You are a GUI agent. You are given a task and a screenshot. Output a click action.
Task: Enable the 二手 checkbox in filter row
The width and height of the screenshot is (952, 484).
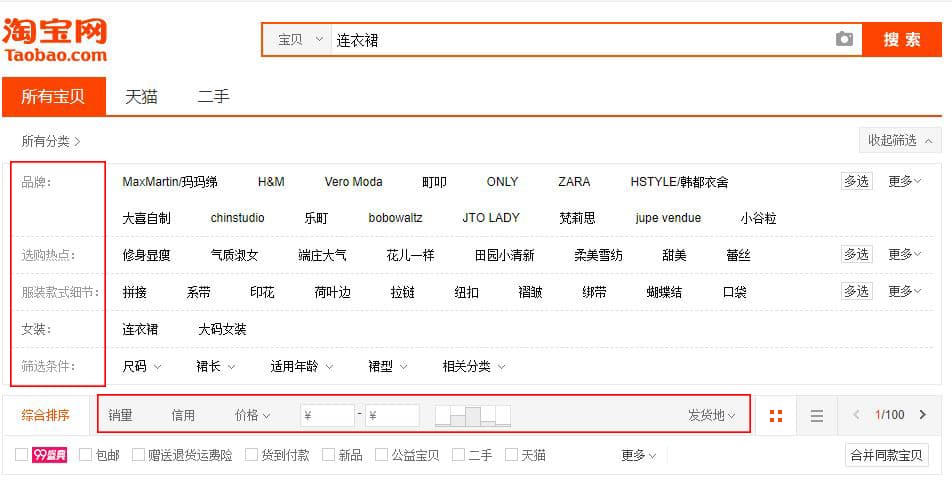(x=458, y=454)
